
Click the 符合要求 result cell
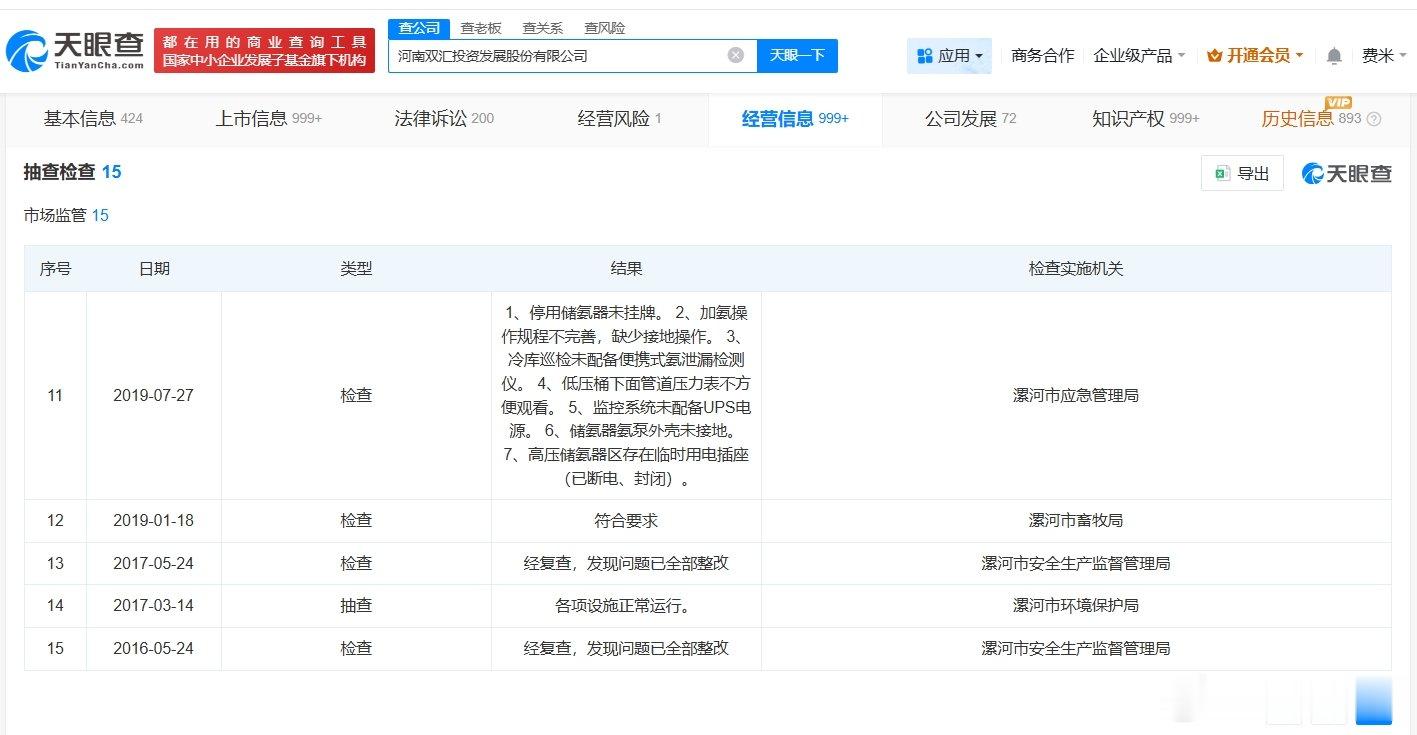626,521
